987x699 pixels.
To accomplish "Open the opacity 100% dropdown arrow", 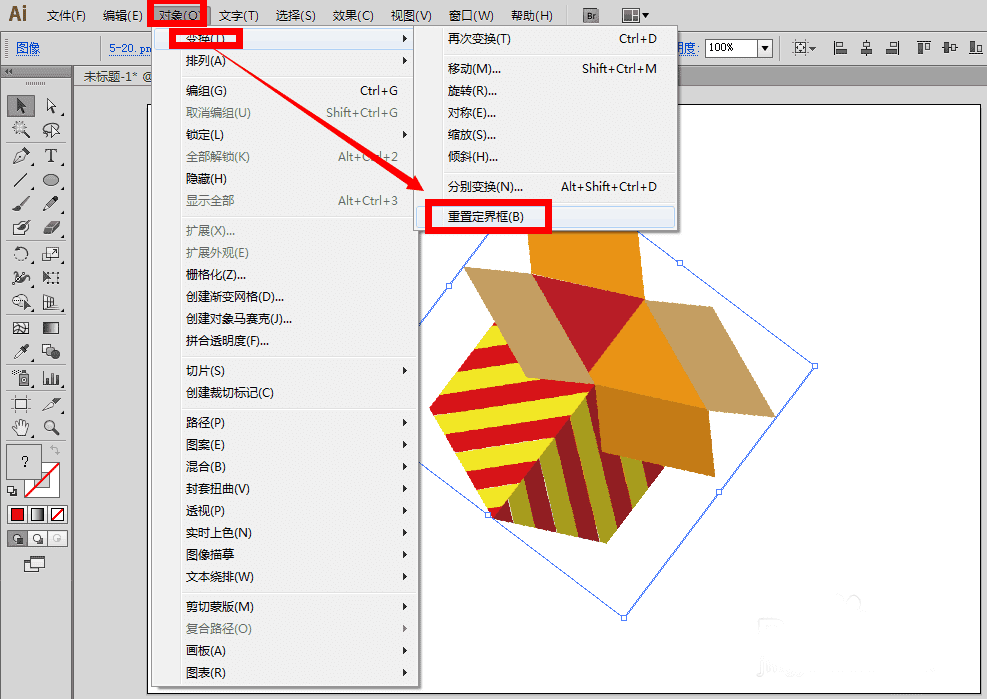I will point(765,48).
